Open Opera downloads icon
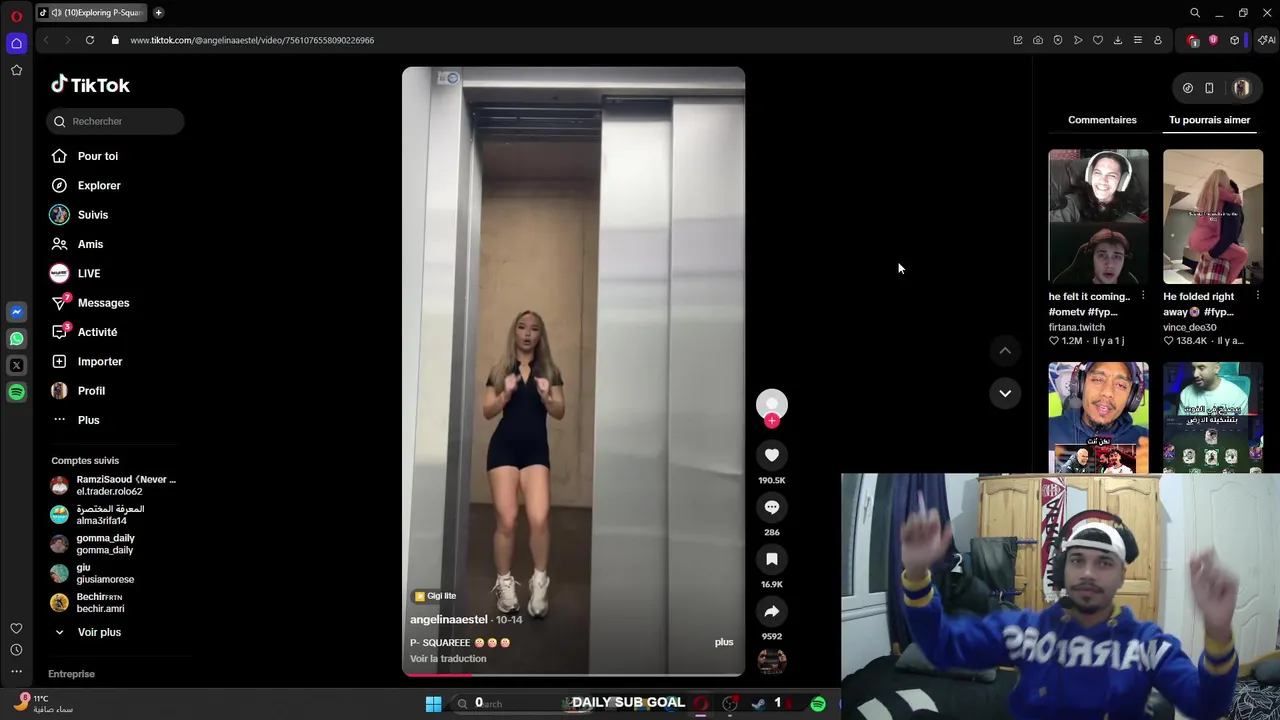This screenshot has width=1280, height=720. tap(1118, 40)
